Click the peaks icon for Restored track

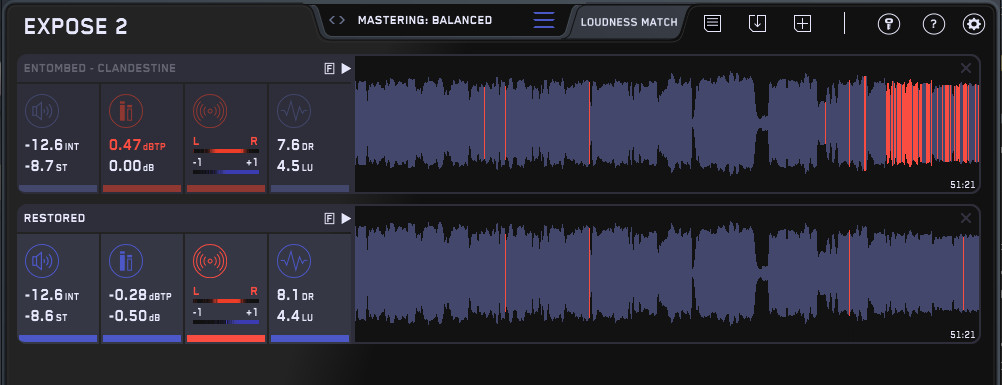tap(126, 261)
